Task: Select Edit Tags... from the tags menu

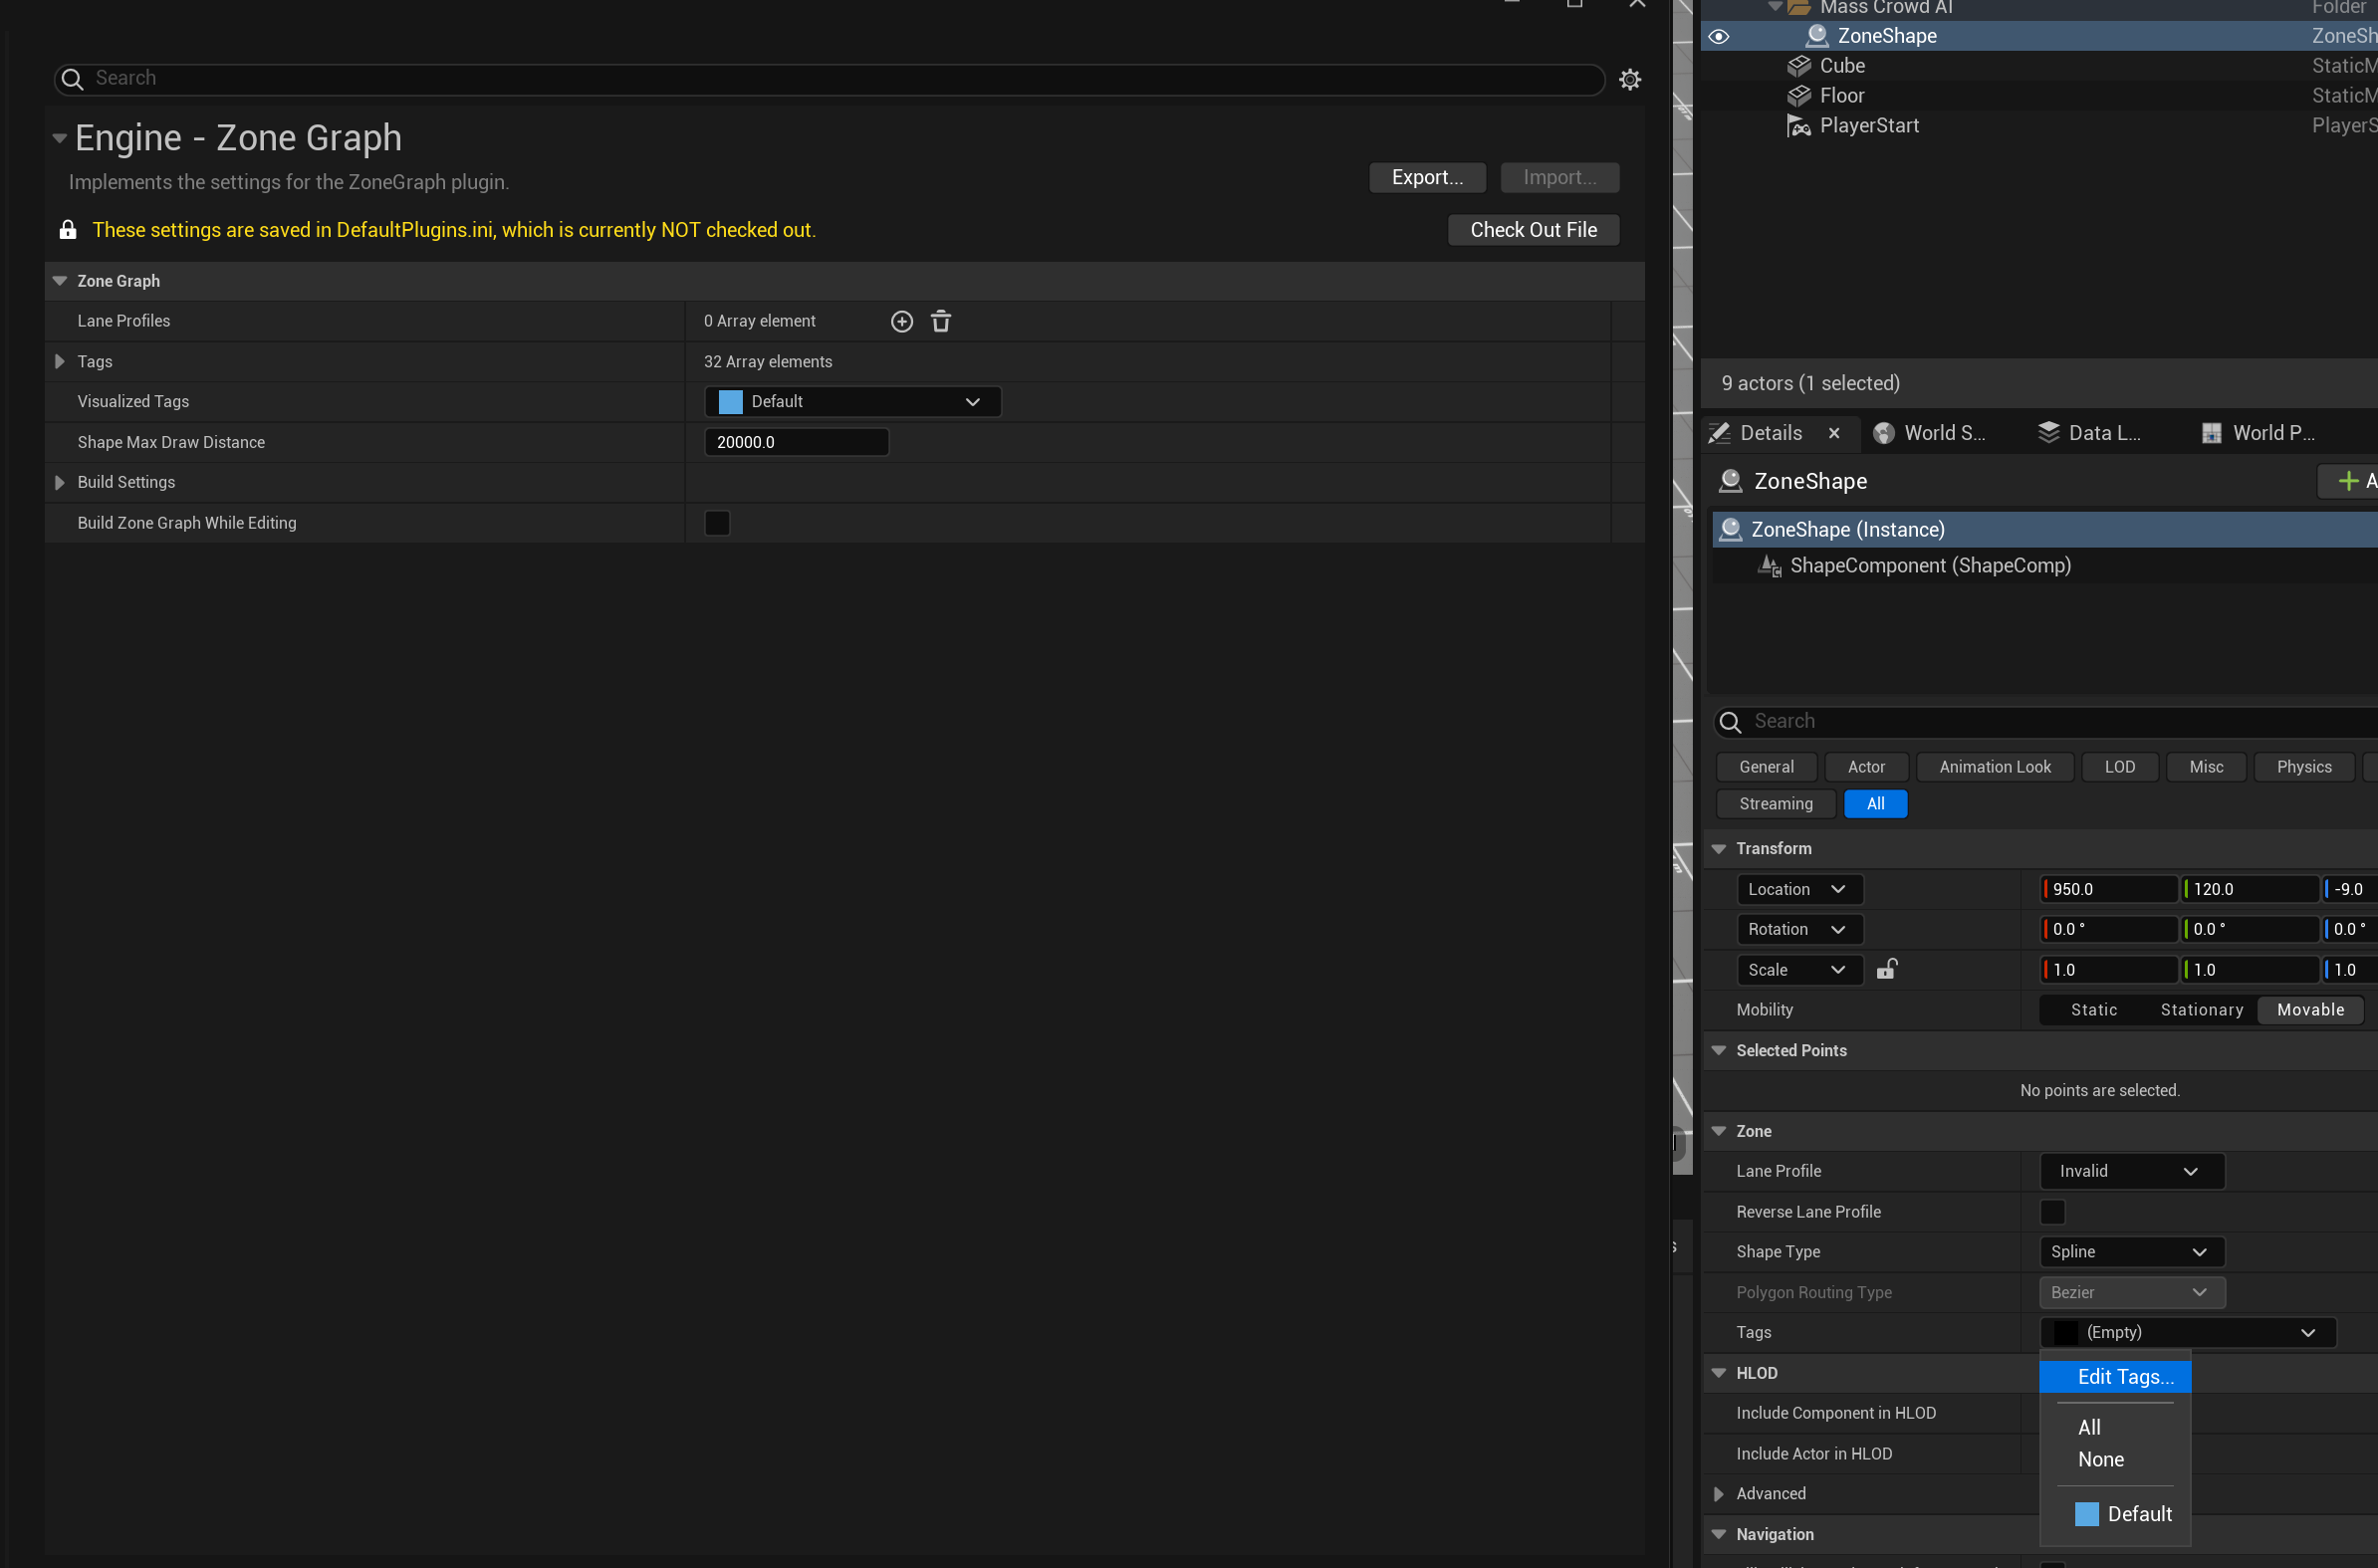Action: 2124,1377
